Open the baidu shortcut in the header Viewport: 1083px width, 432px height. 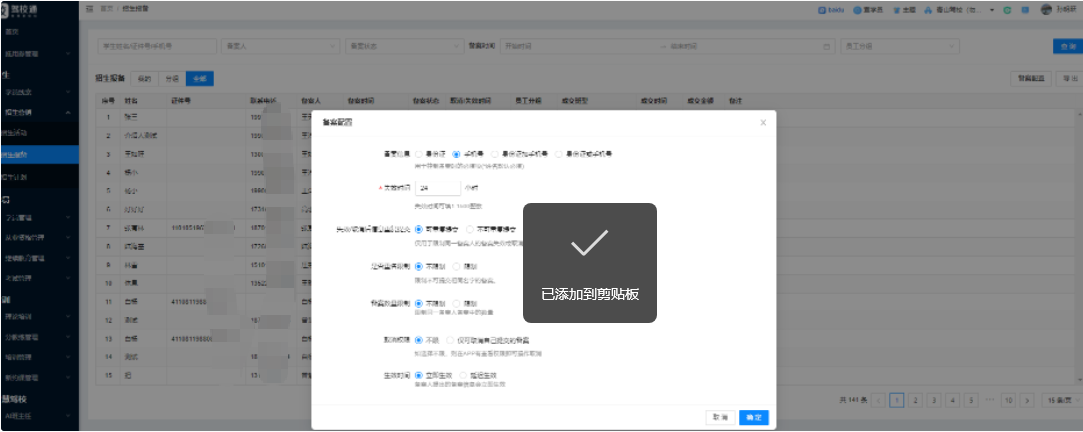[x=832, y=10]
